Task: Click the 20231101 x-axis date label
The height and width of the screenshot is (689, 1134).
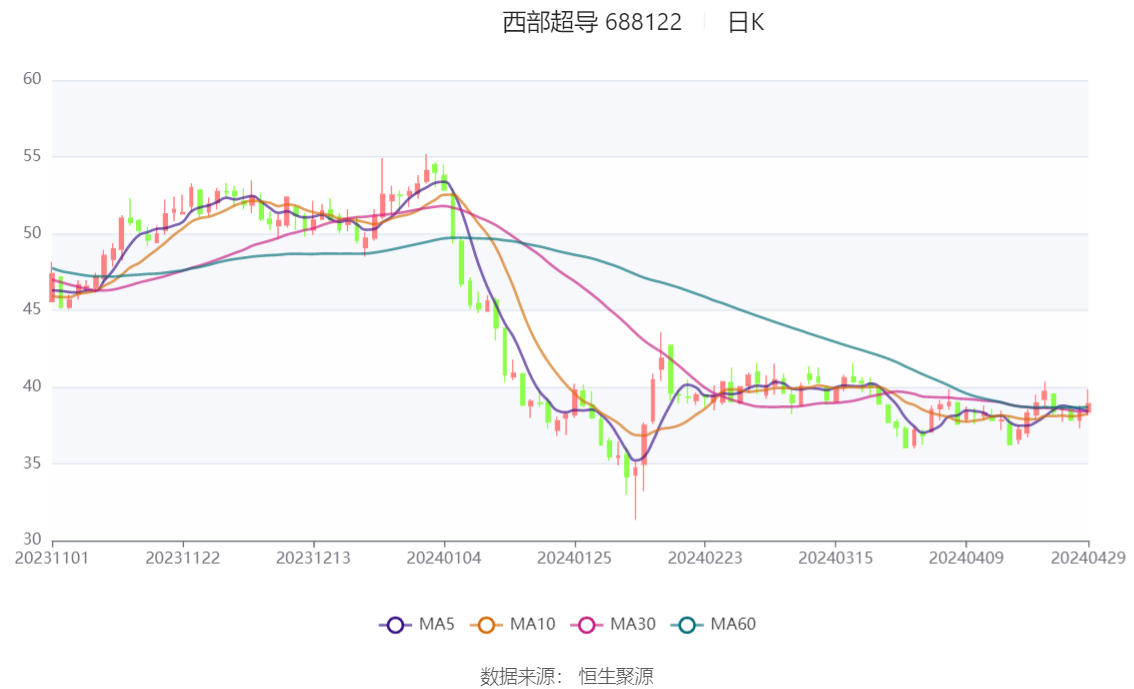Action: pyautogui.click(x=52, y=558)
